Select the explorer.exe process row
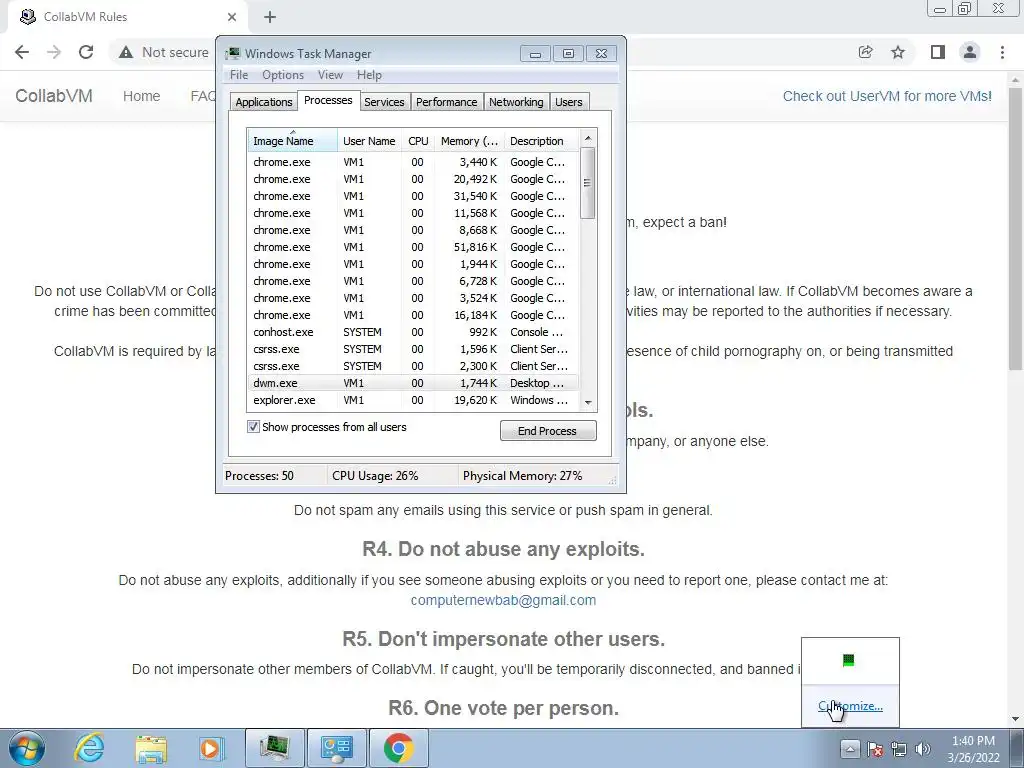The height and width of the screenshot is (768, 1024). coord(413,400)
